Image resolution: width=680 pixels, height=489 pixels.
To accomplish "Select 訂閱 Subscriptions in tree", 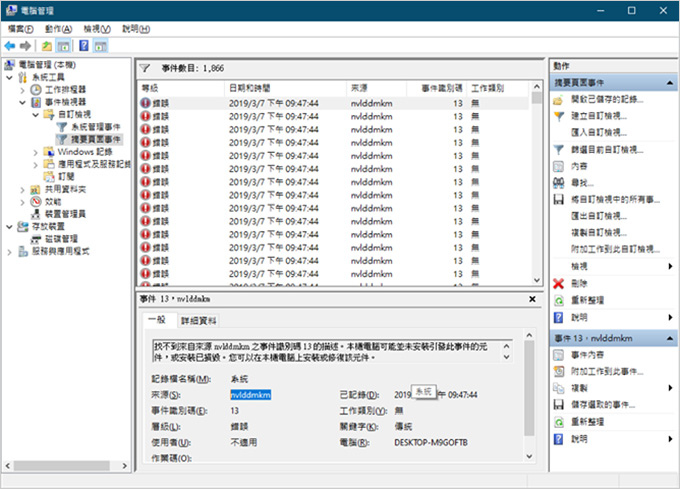I will coord(66,176).
